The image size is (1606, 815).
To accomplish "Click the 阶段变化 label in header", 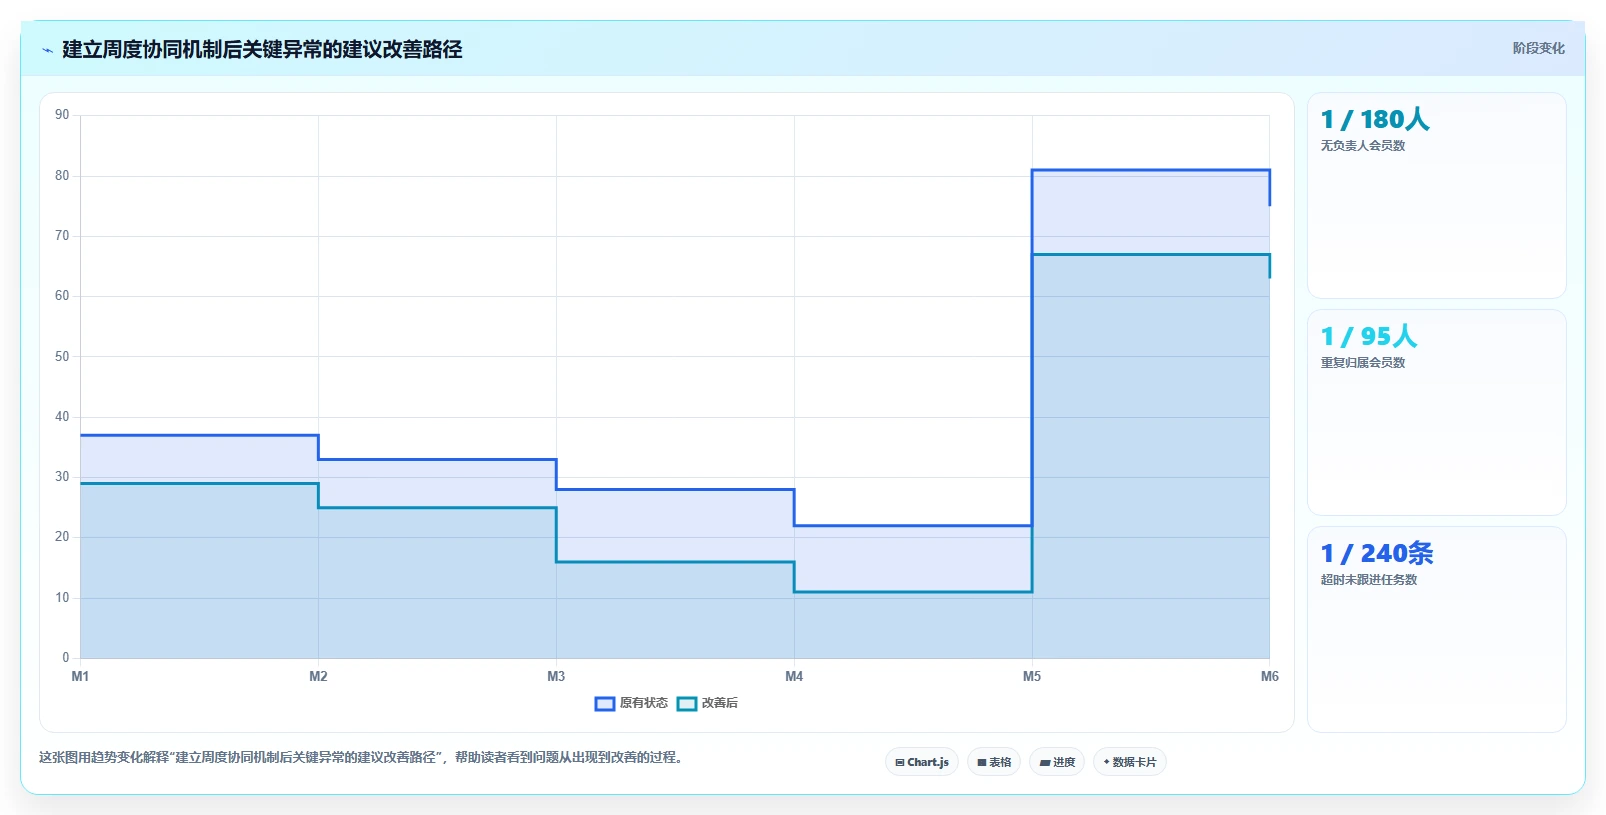I will [1538, 48].
